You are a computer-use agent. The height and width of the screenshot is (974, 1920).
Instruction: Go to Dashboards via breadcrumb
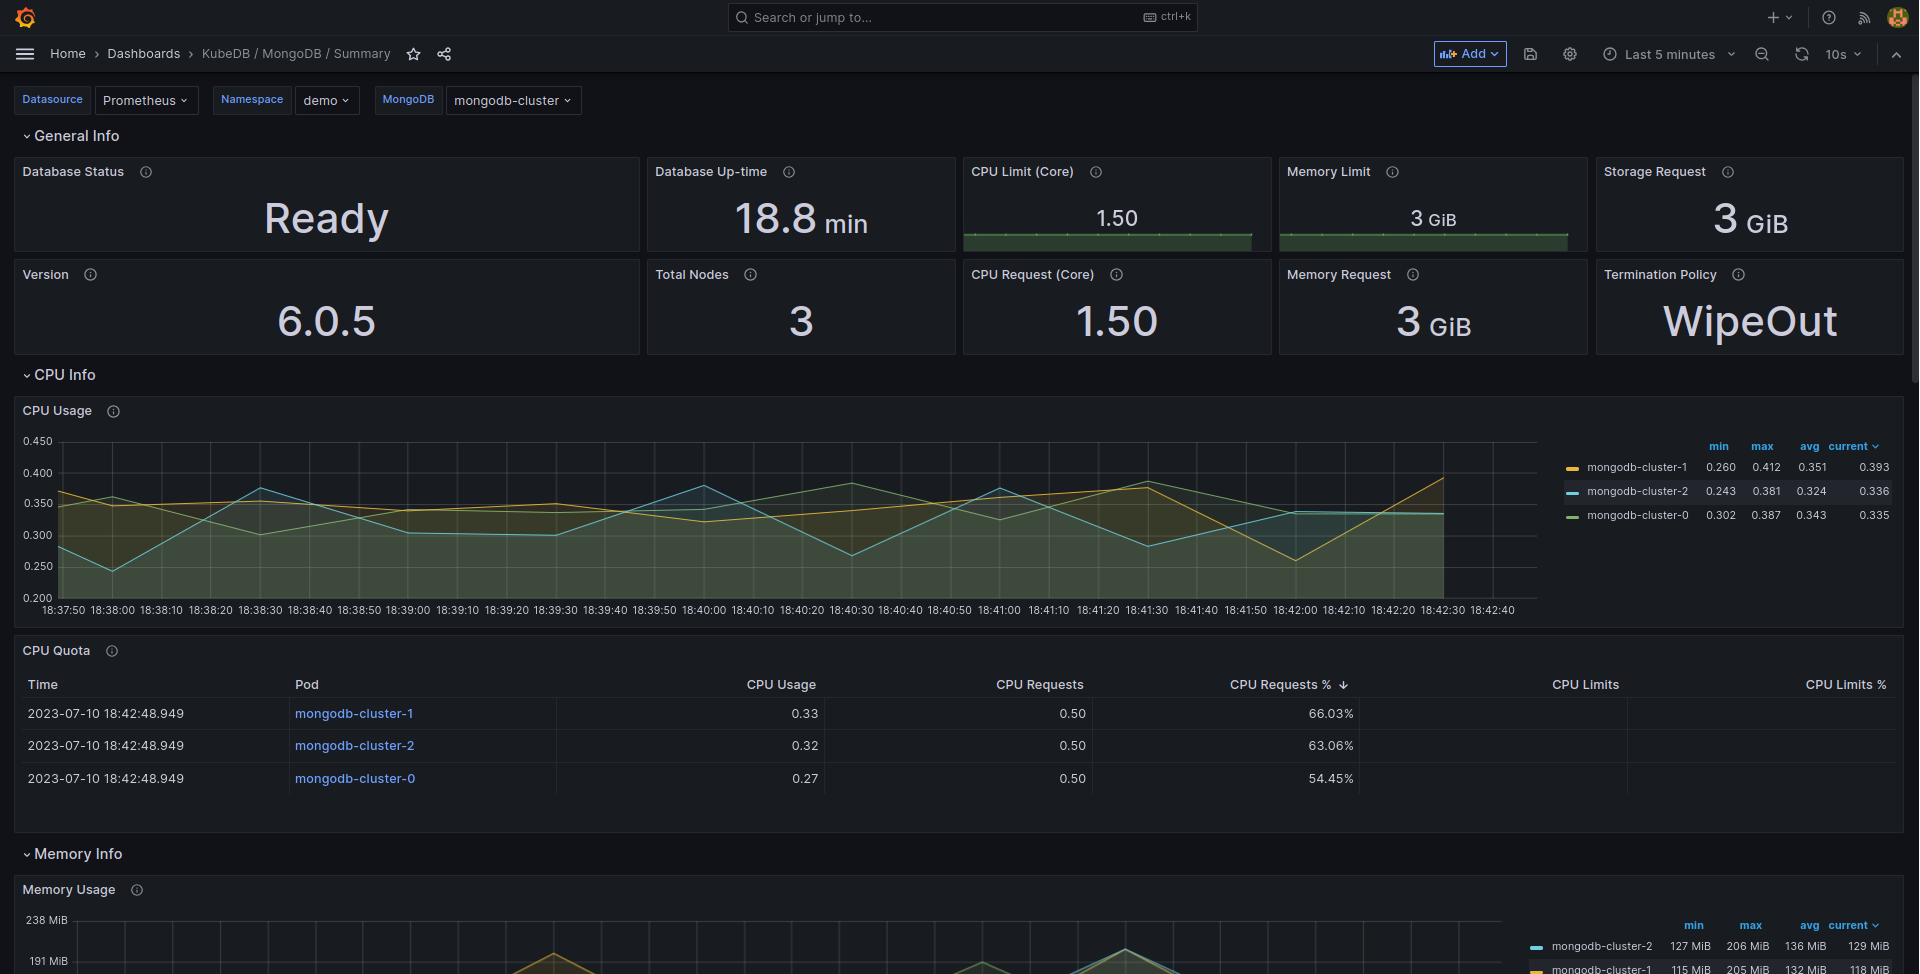coord(143,54)
